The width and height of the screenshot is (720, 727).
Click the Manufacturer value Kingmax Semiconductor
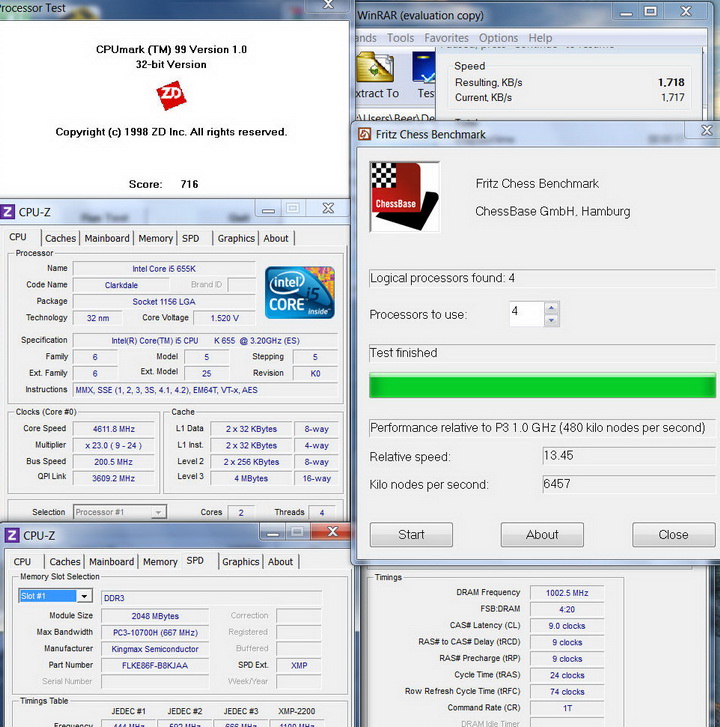click(155, 649)
